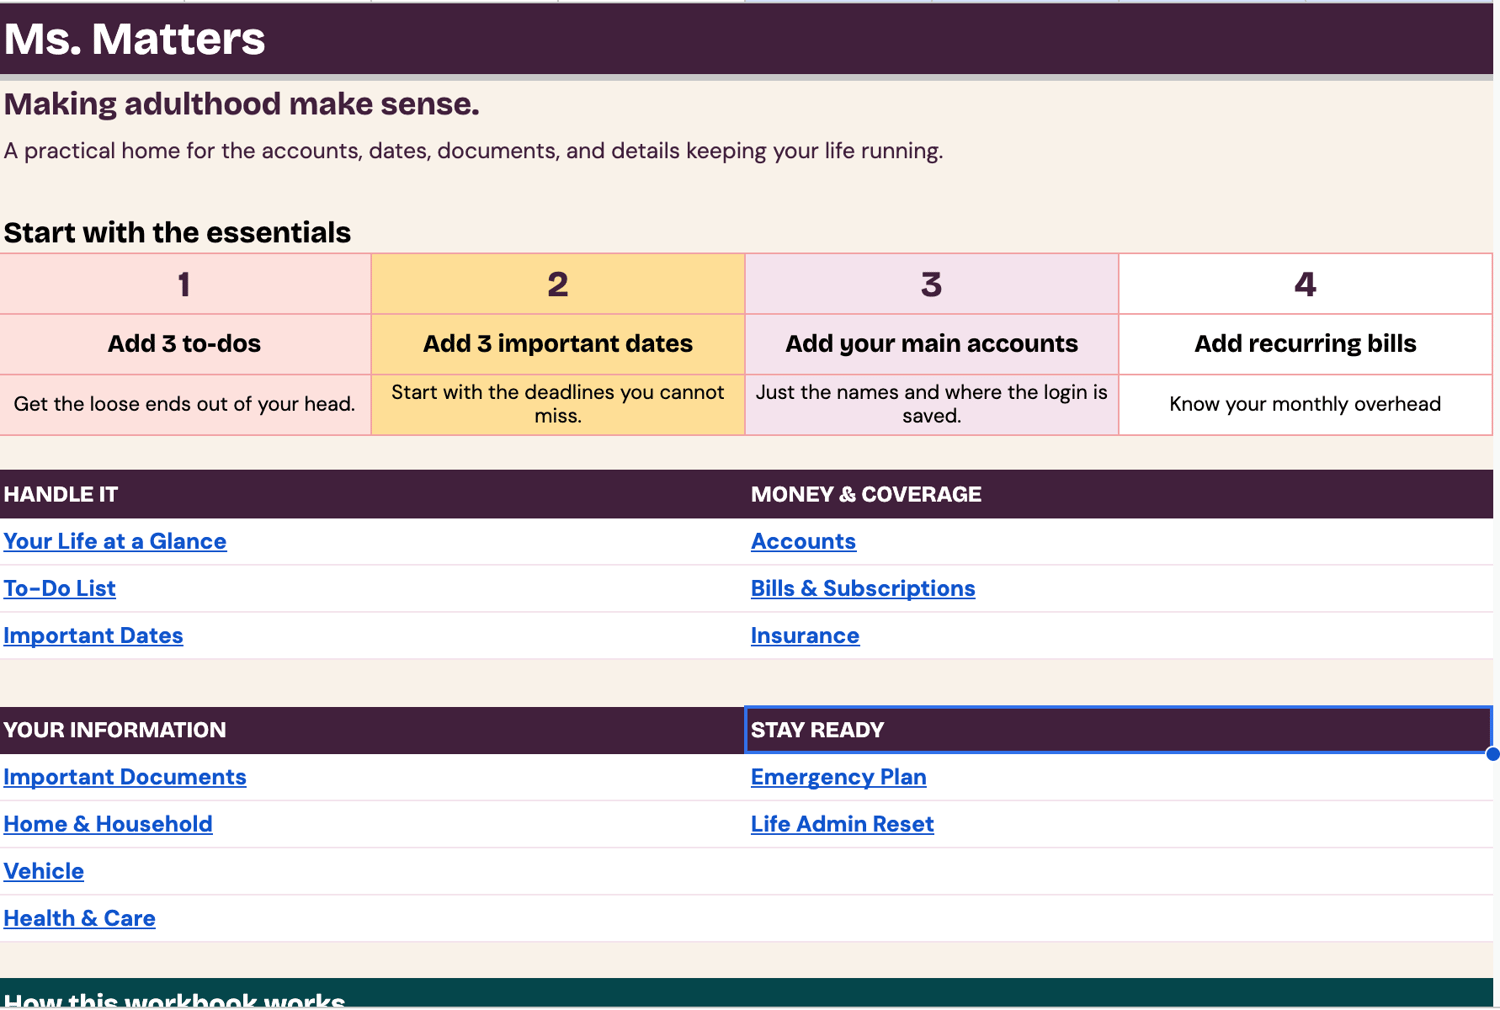Select the 'Add 3 to-dos' cell
Image resolution: width=1500 pixels, height=1010 pixels.
click(x=185, y=344)
